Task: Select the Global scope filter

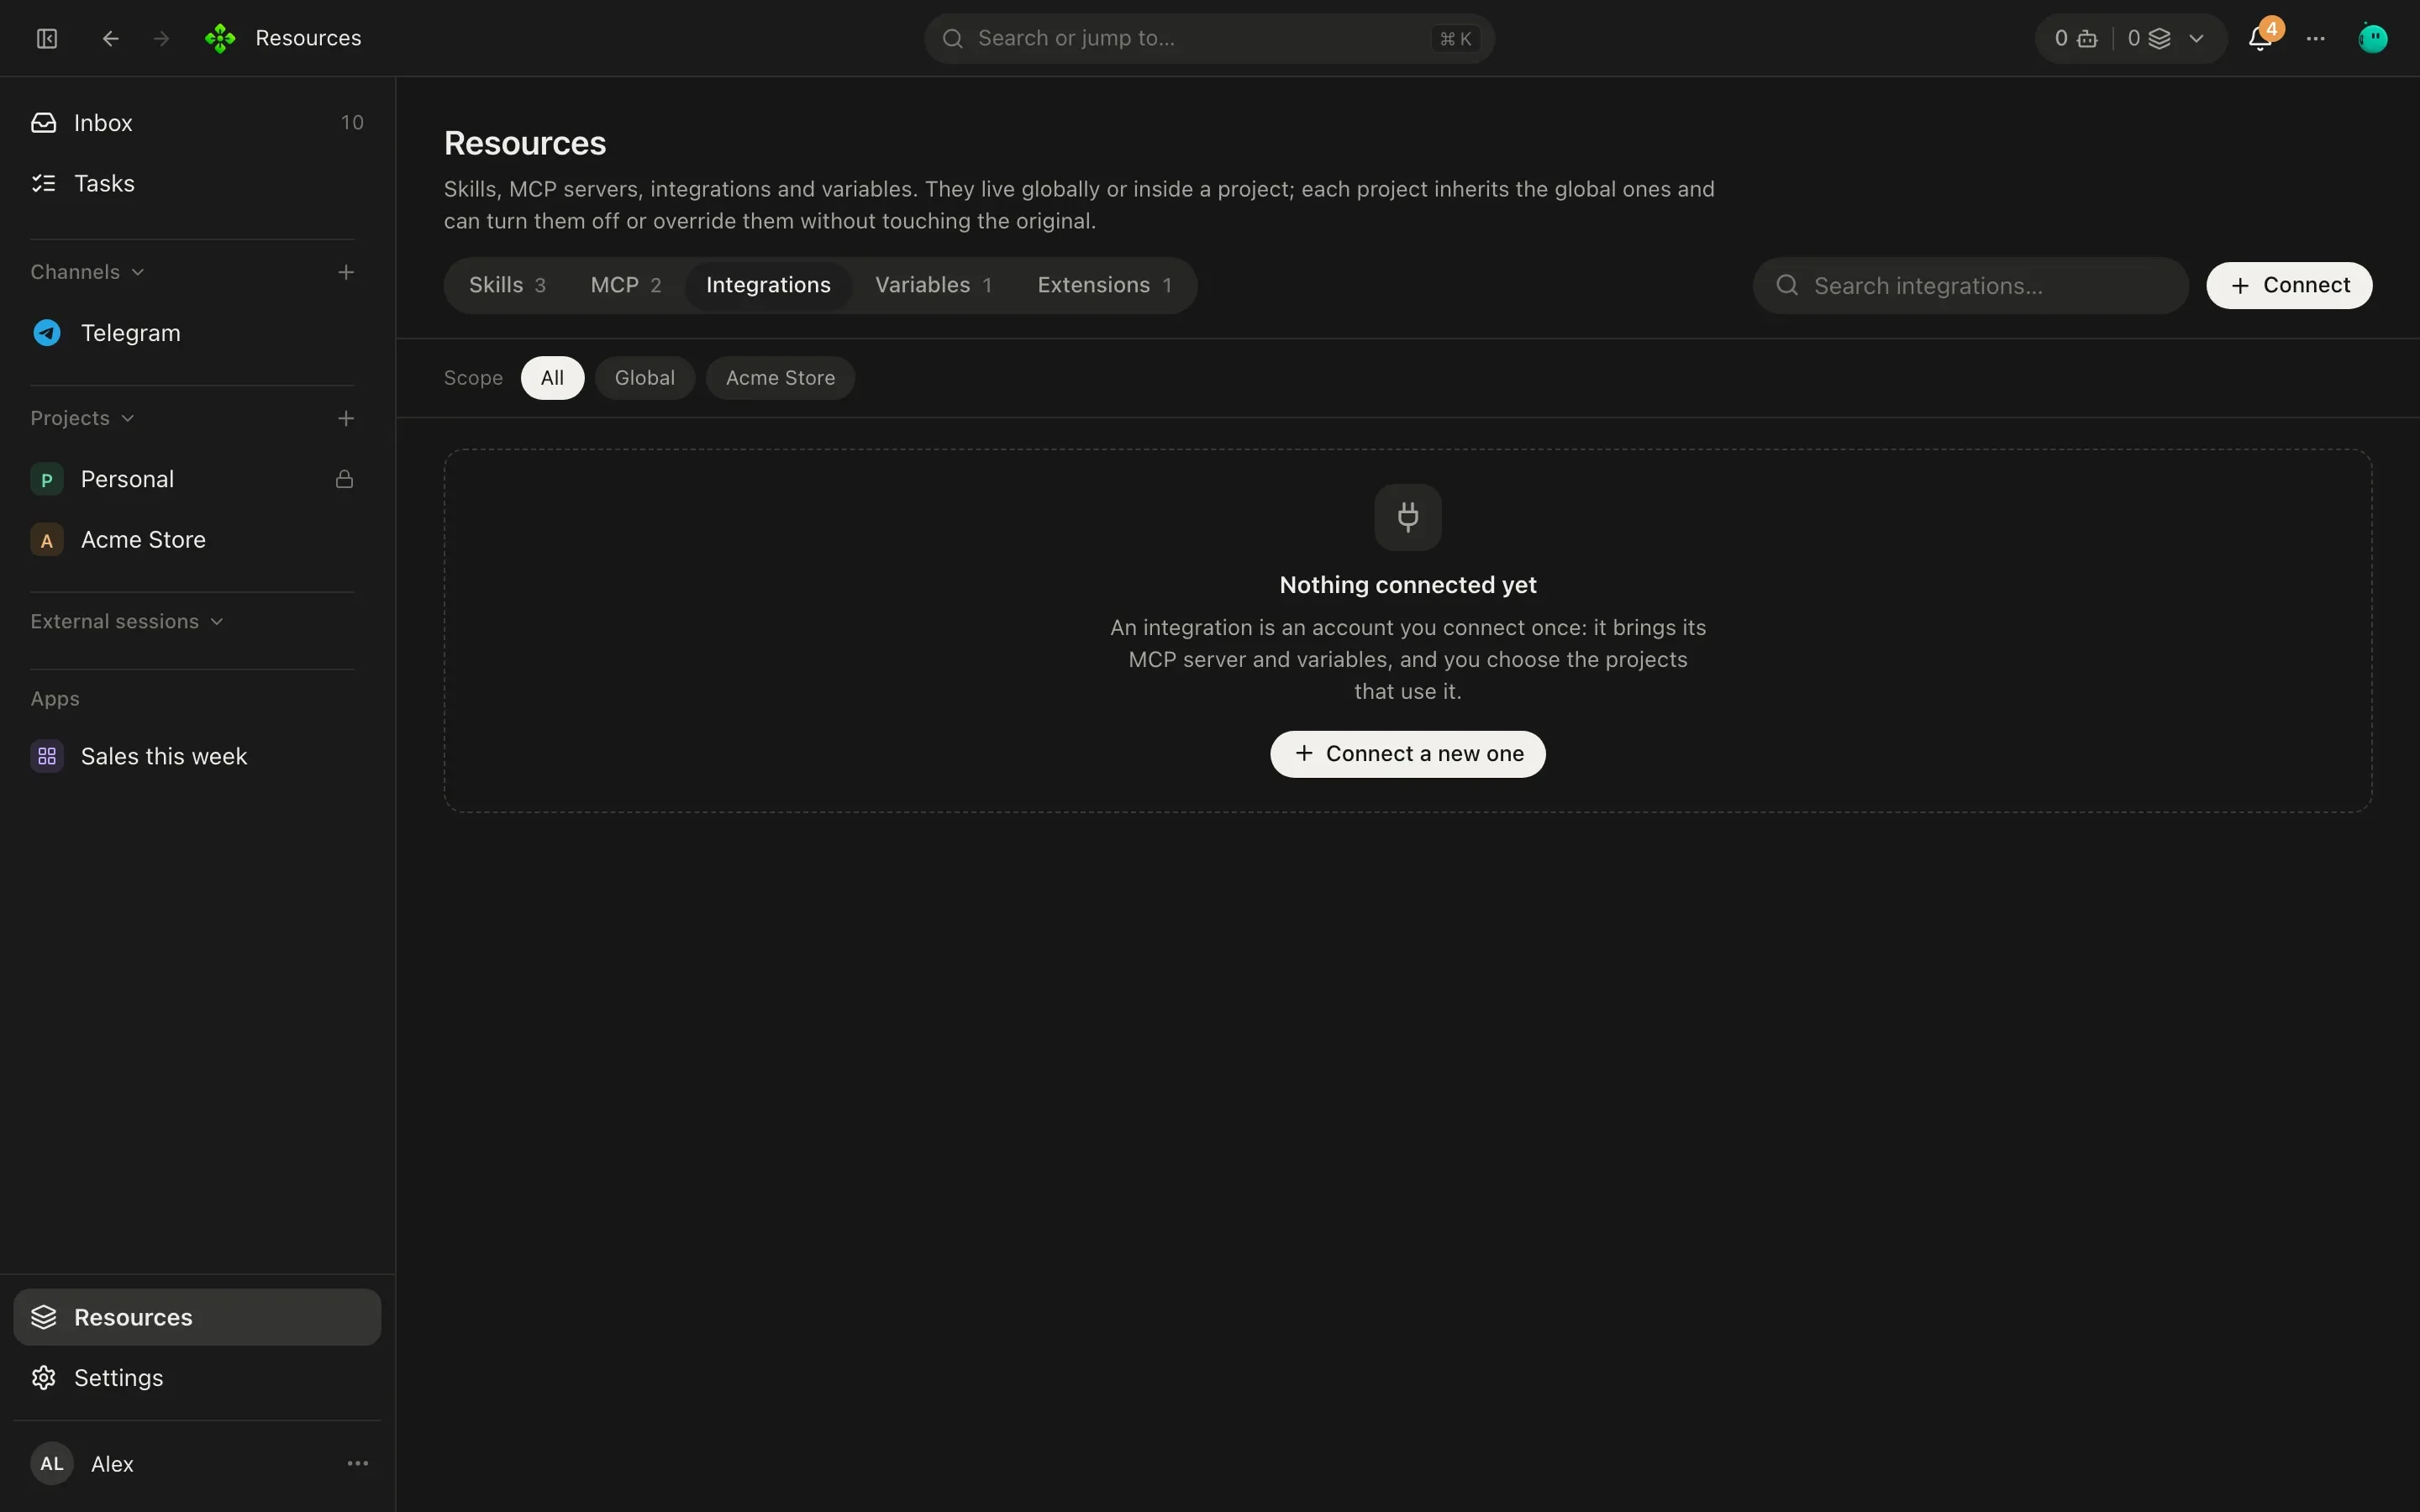Action: 645,378
